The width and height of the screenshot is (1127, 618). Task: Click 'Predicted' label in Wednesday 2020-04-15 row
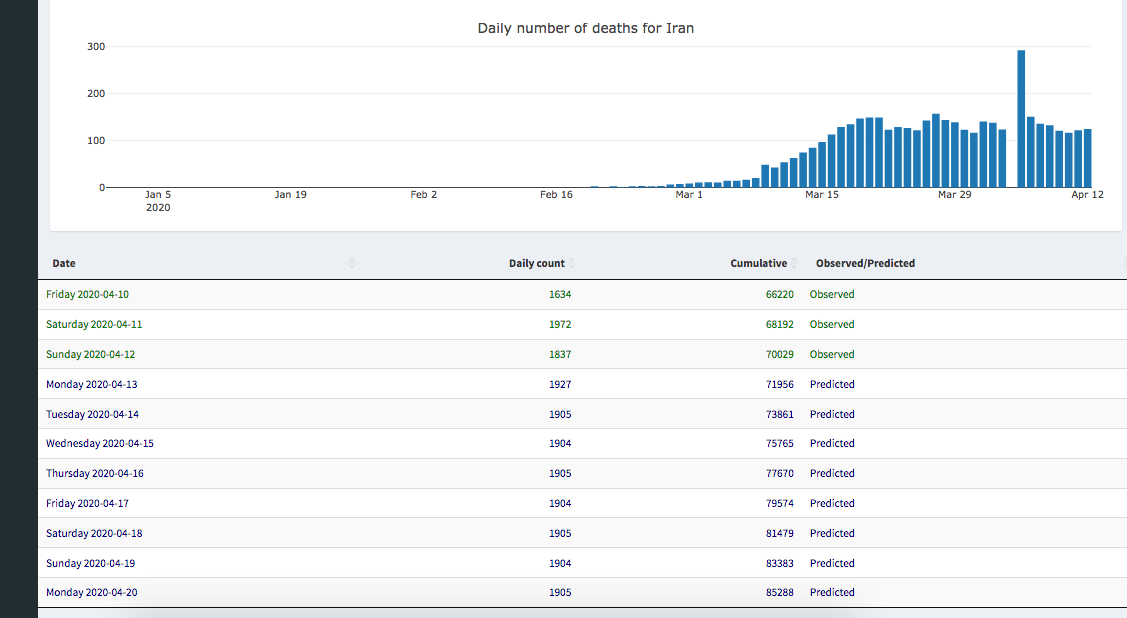click(832, 443)
